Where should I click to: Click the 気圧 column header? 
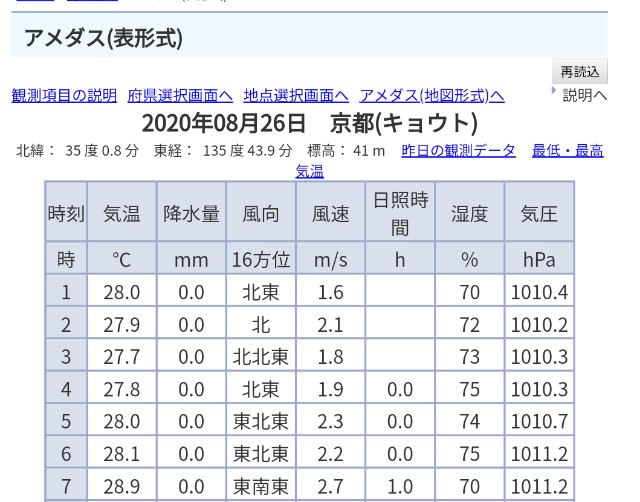tap(539, 212)
